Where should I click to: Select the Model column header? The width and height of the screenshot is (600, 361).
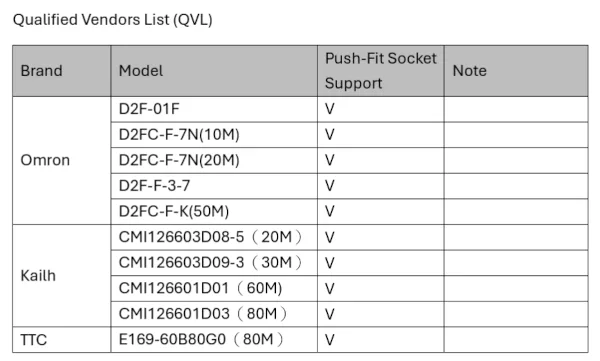(214, 71)
